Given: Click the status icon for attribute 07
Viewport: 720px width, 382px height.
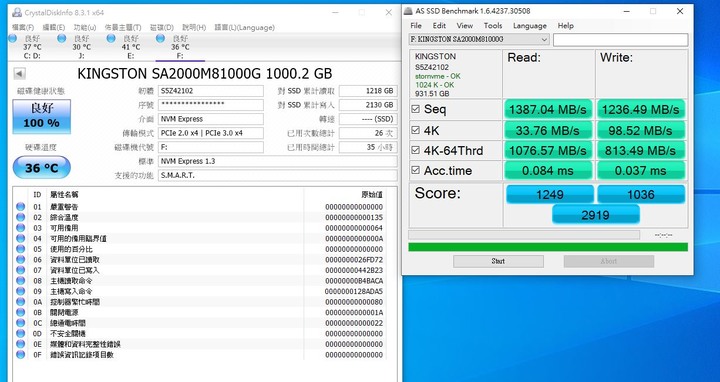Looking at the screenshot, I should click(x=21, y=270).
